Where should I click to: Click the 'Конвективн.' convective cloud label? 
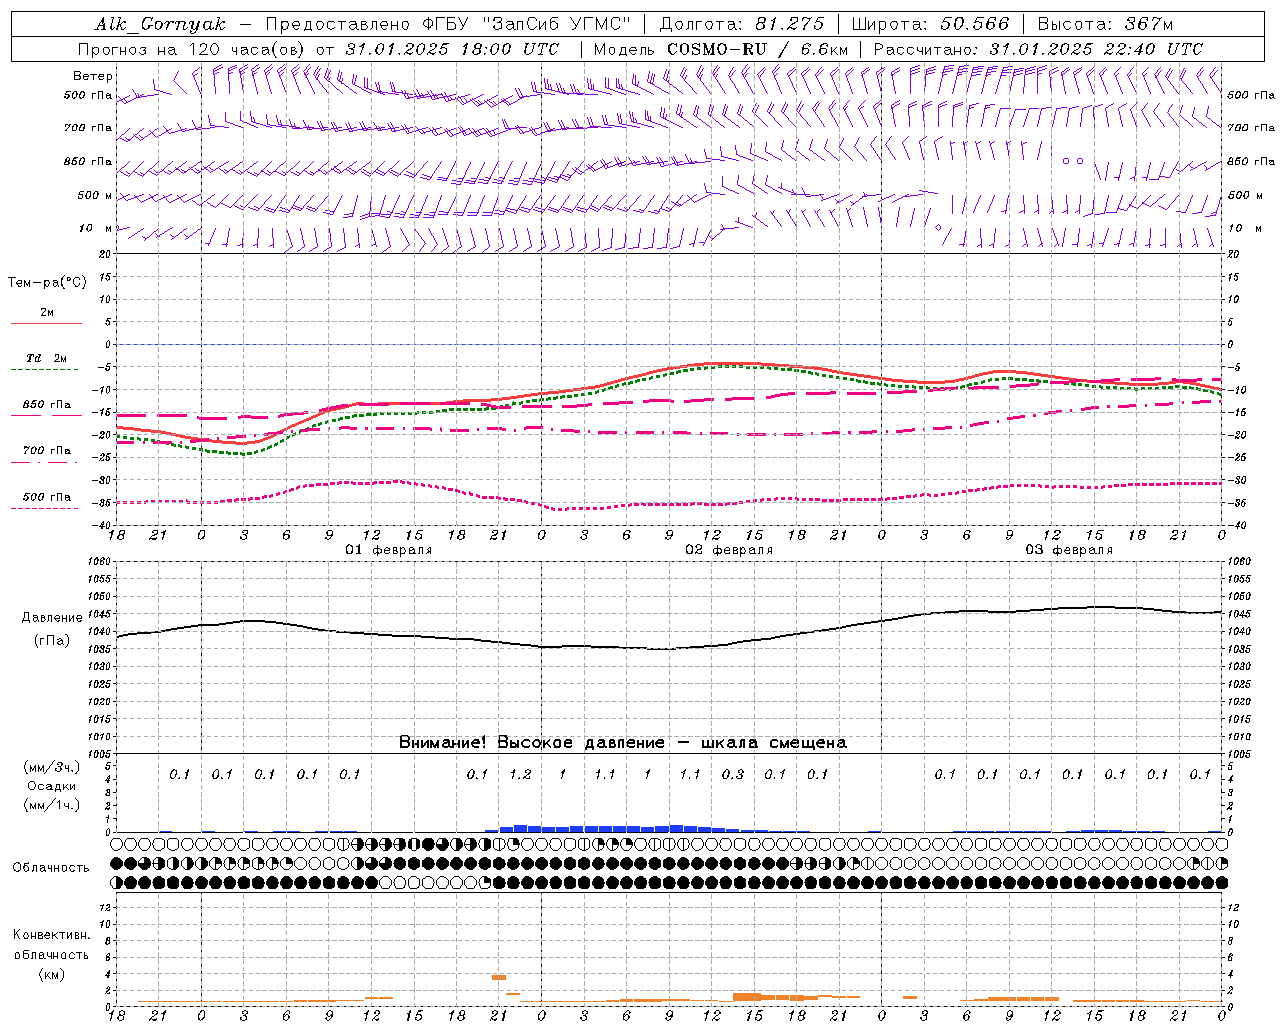pos(51,935)
